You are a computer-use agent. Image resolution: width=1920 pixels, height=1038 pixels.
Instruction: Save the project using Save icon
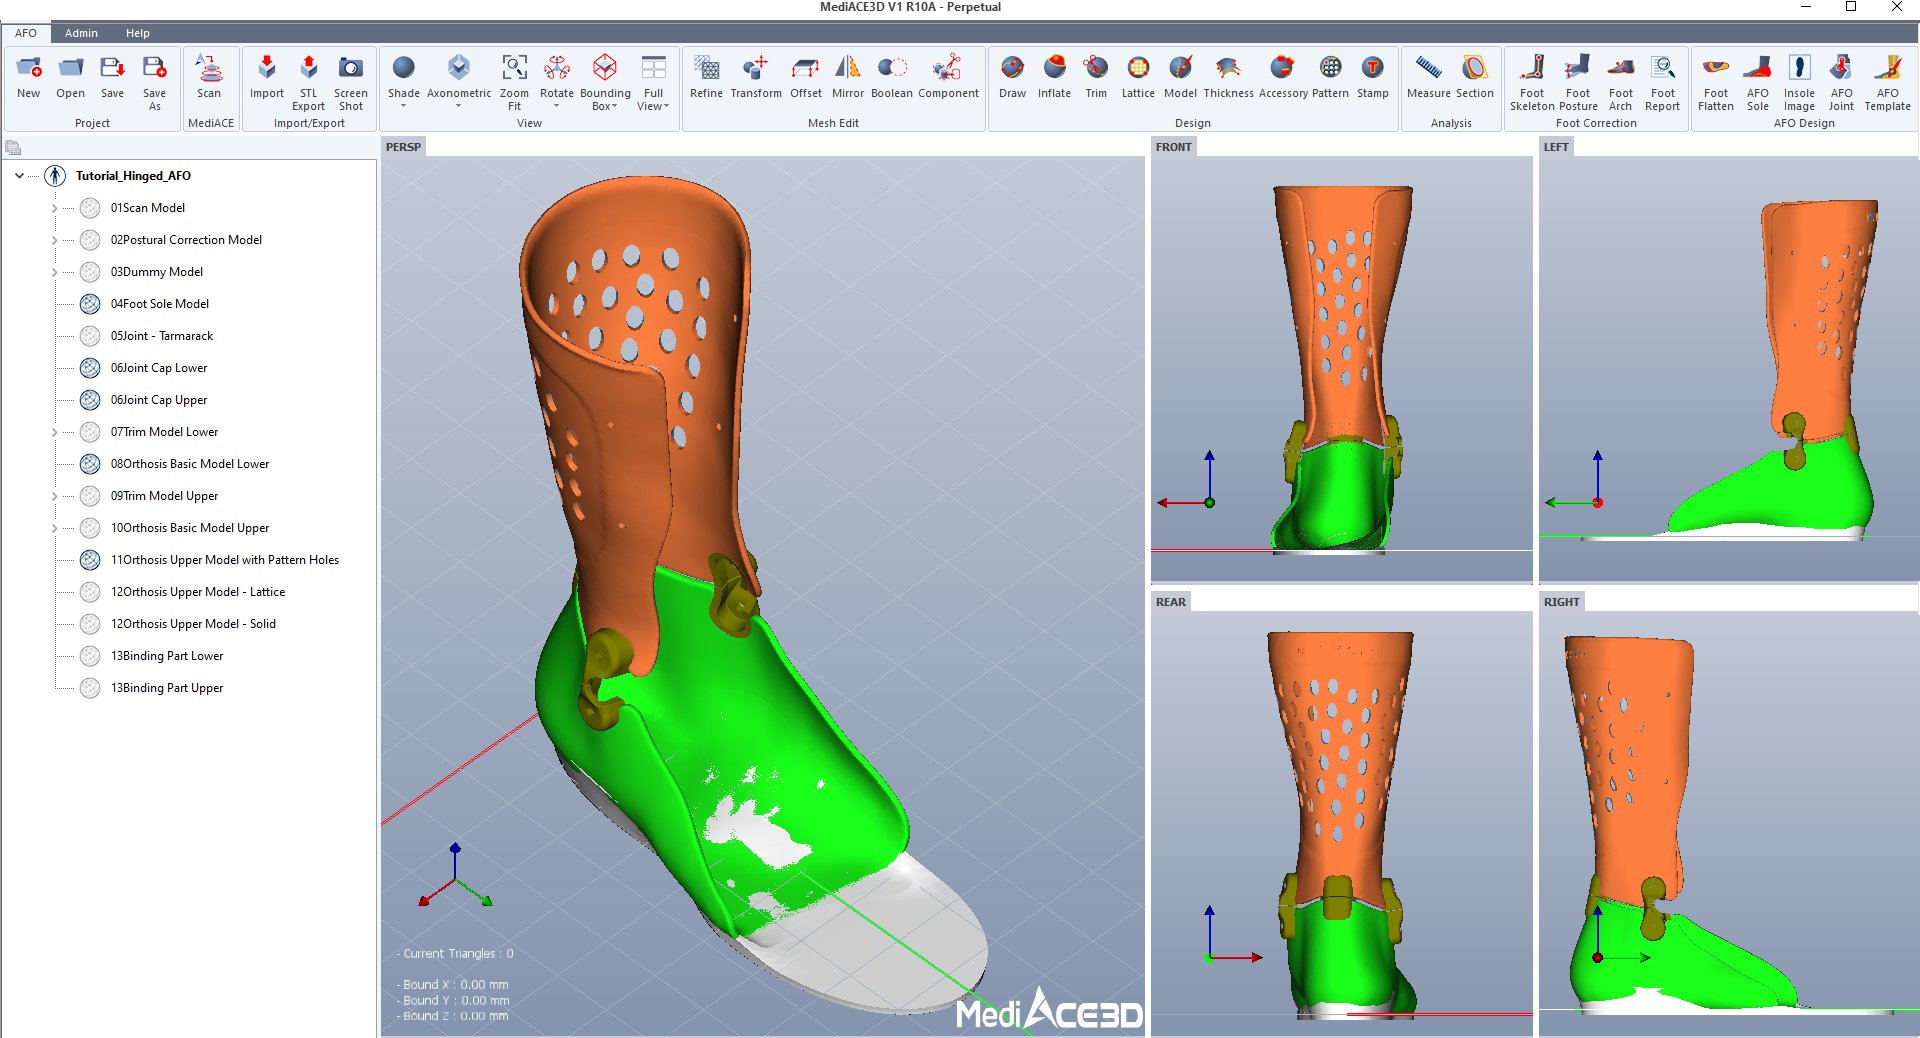[112, 77]
